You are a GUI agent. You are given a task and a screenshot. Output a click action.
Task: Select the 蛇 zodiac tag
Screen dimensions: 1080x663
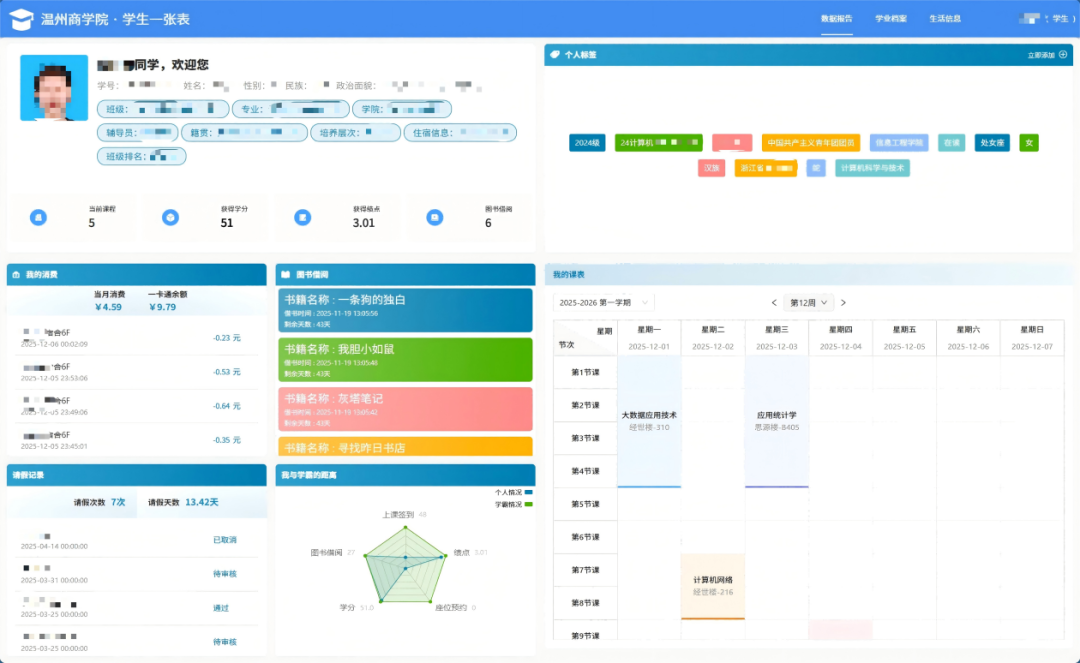816,168
